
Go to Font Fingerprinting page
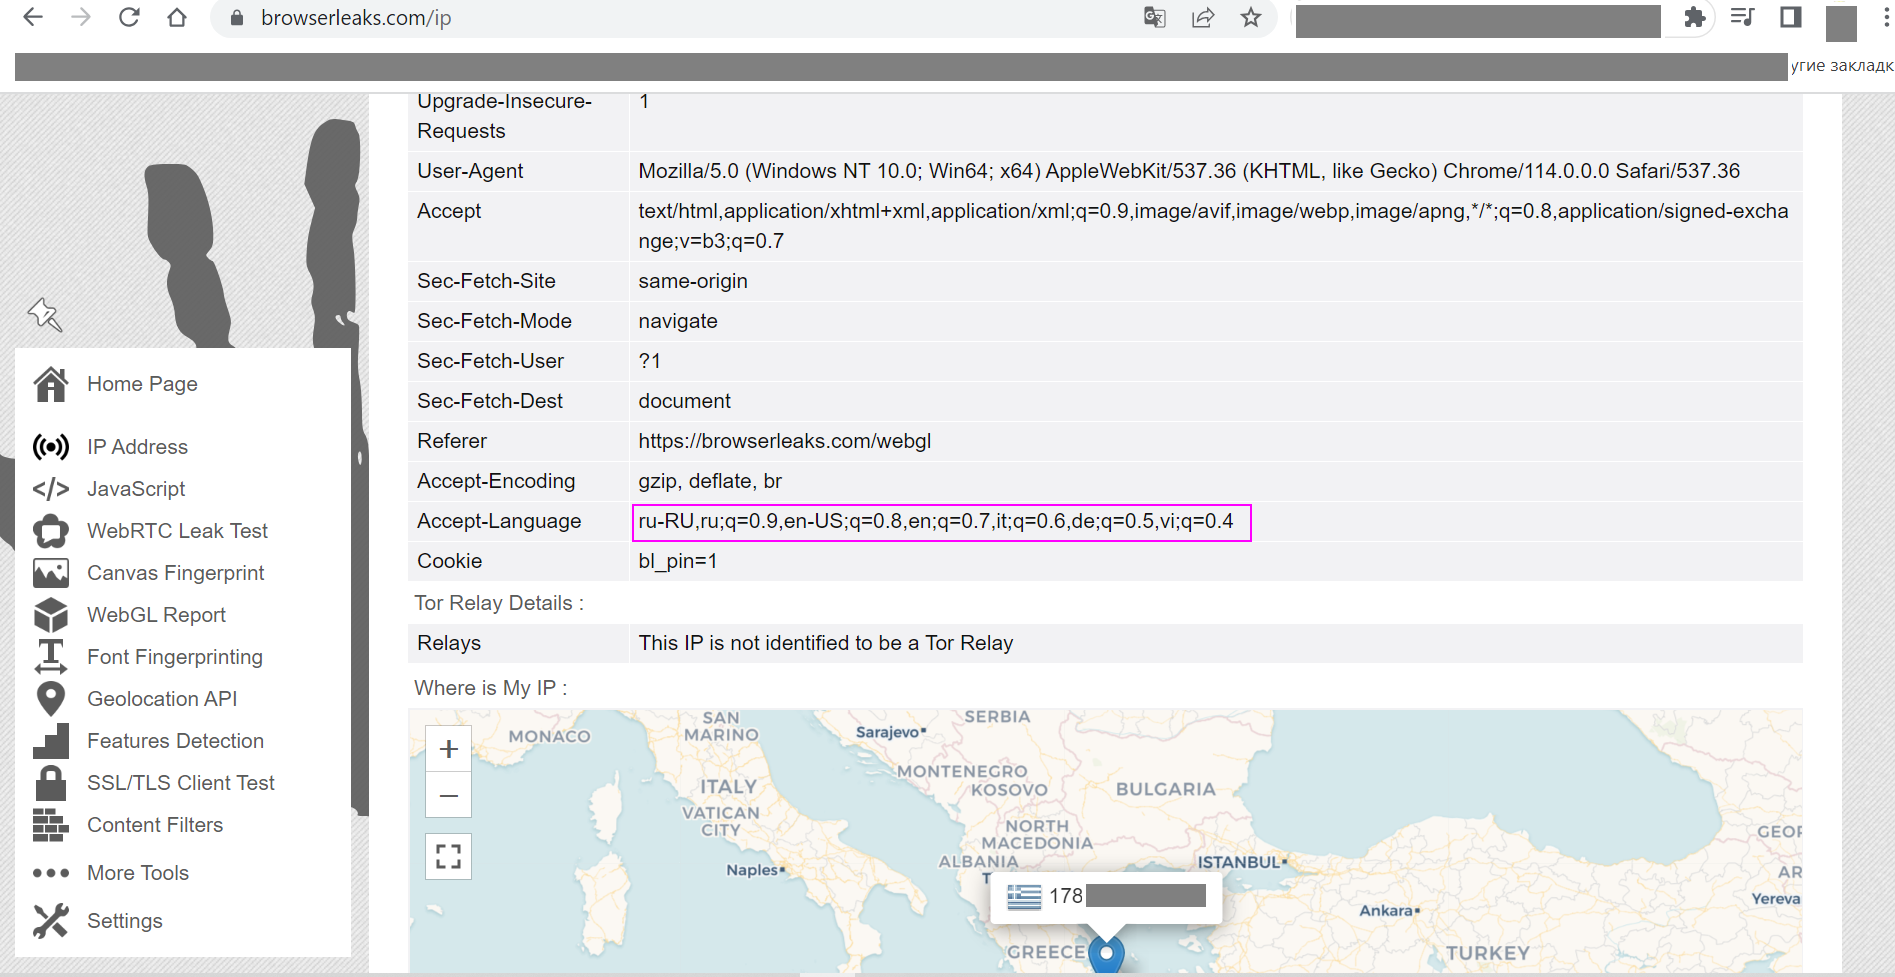174,657
